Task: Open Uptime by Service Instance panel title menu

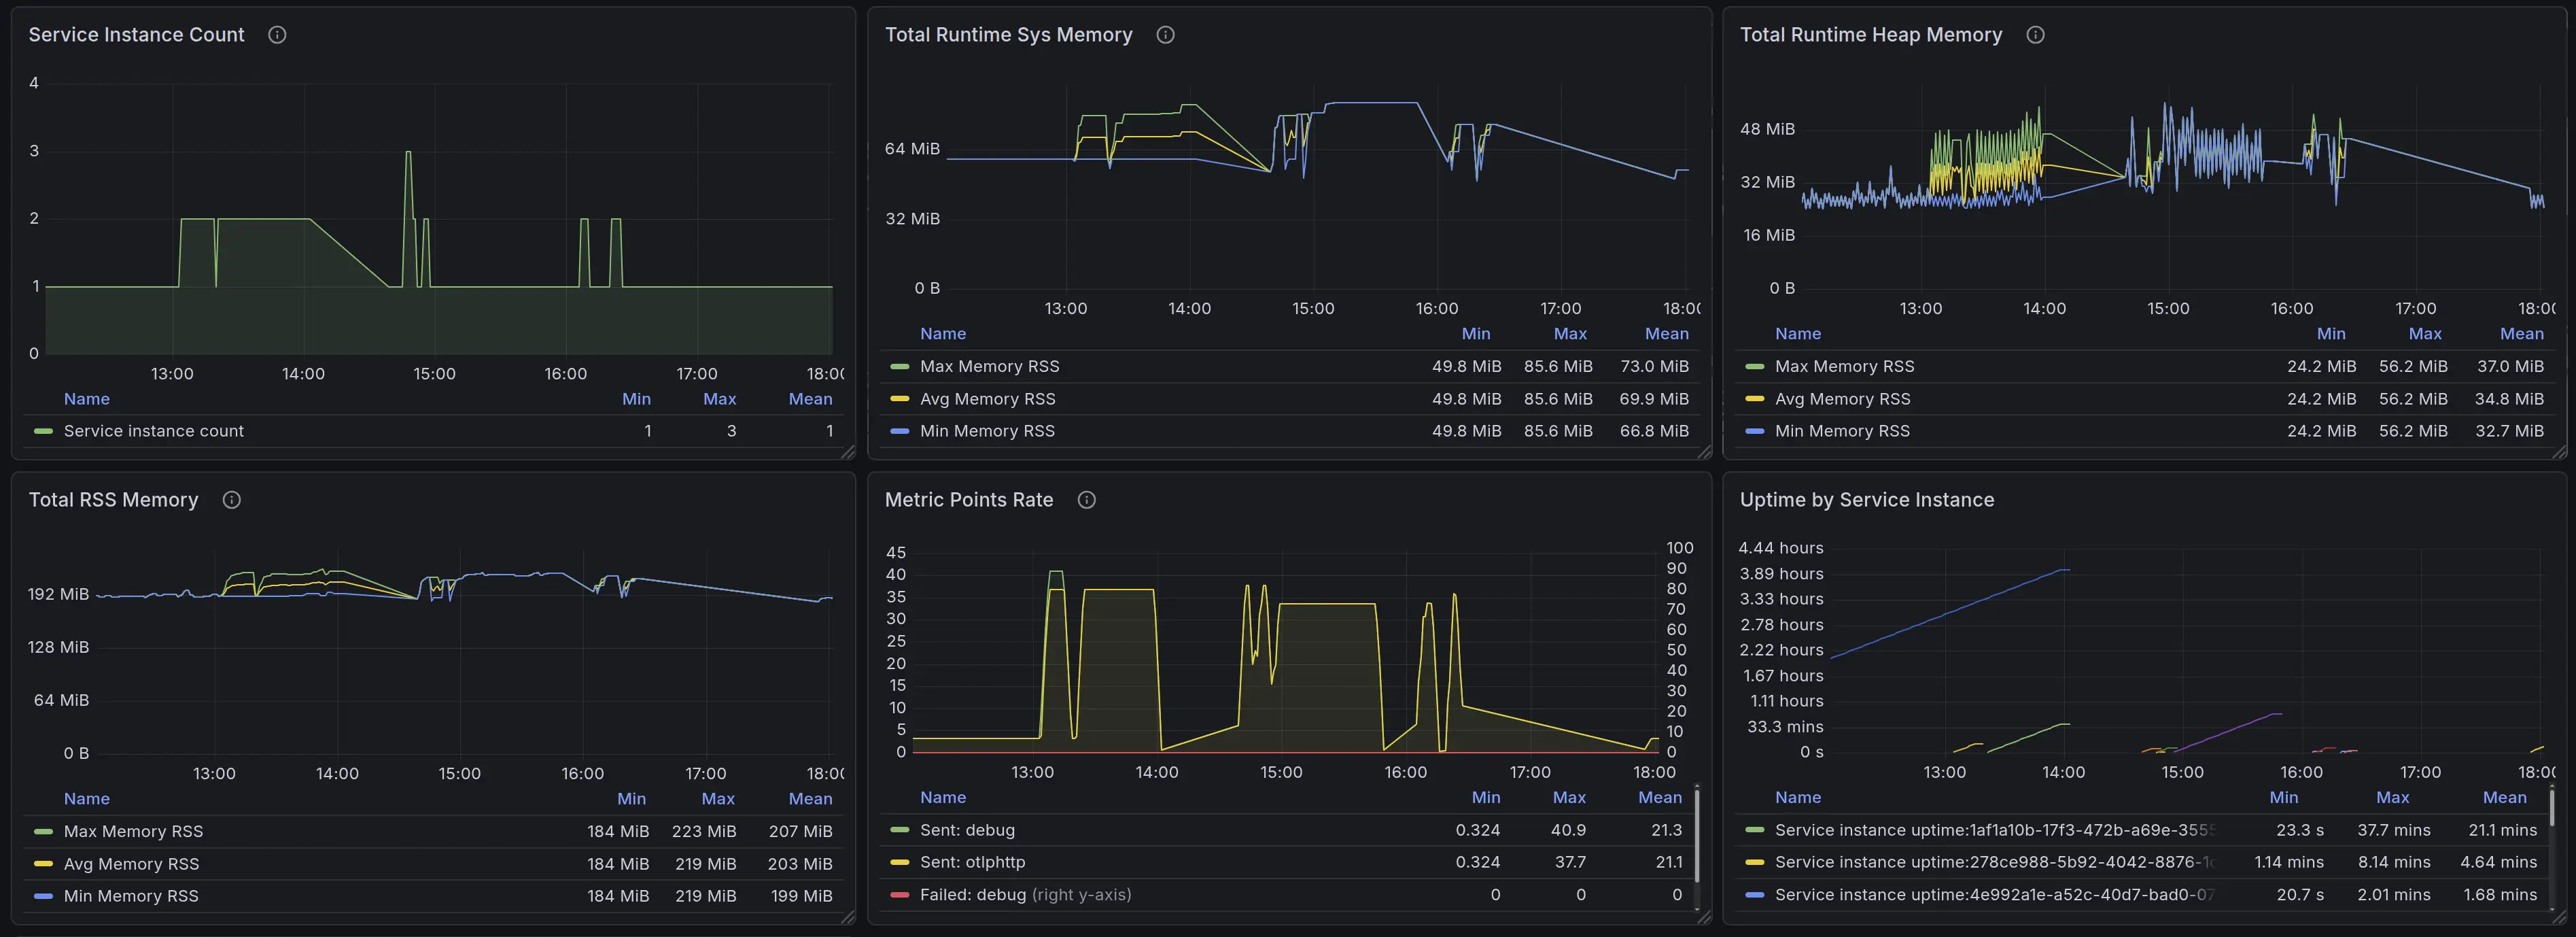Action: (1866, 500)
